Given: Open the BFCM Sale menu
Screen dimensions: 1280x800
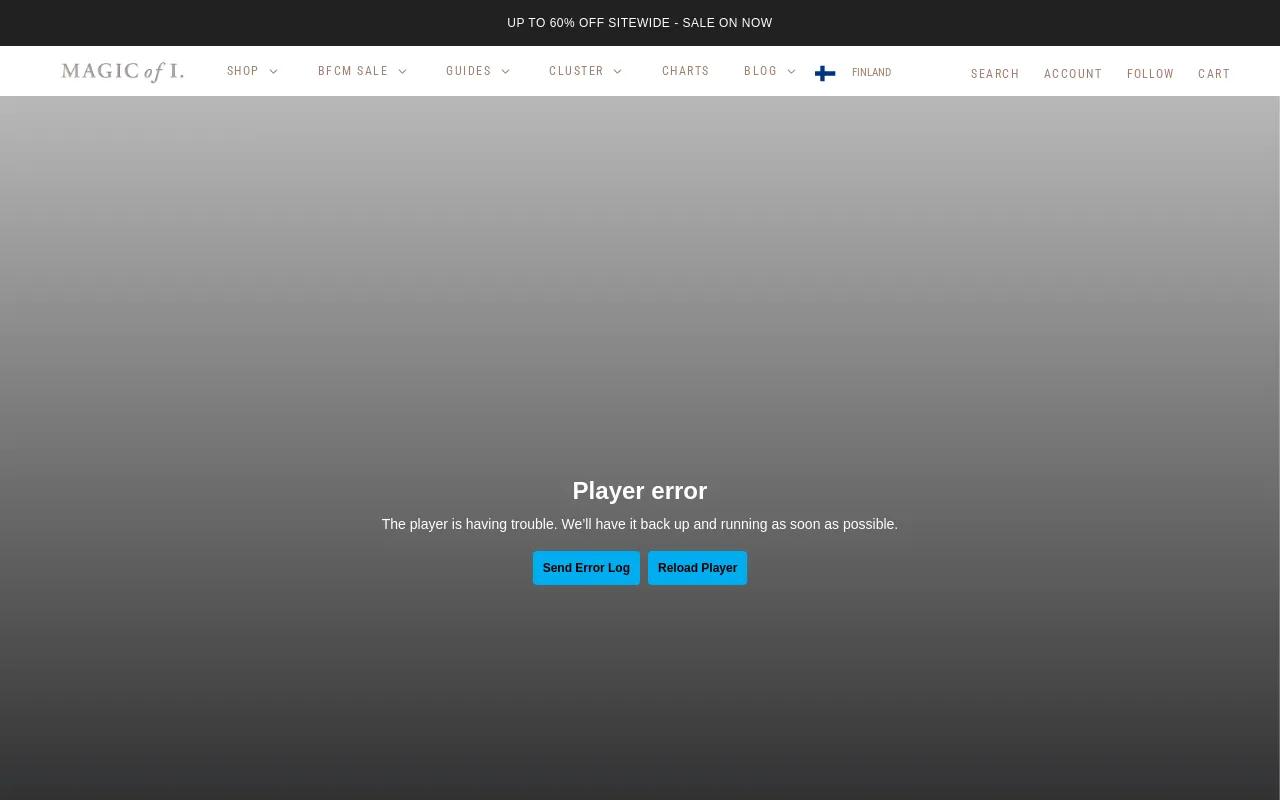Looking at the screenshot, I should [353, 71].
